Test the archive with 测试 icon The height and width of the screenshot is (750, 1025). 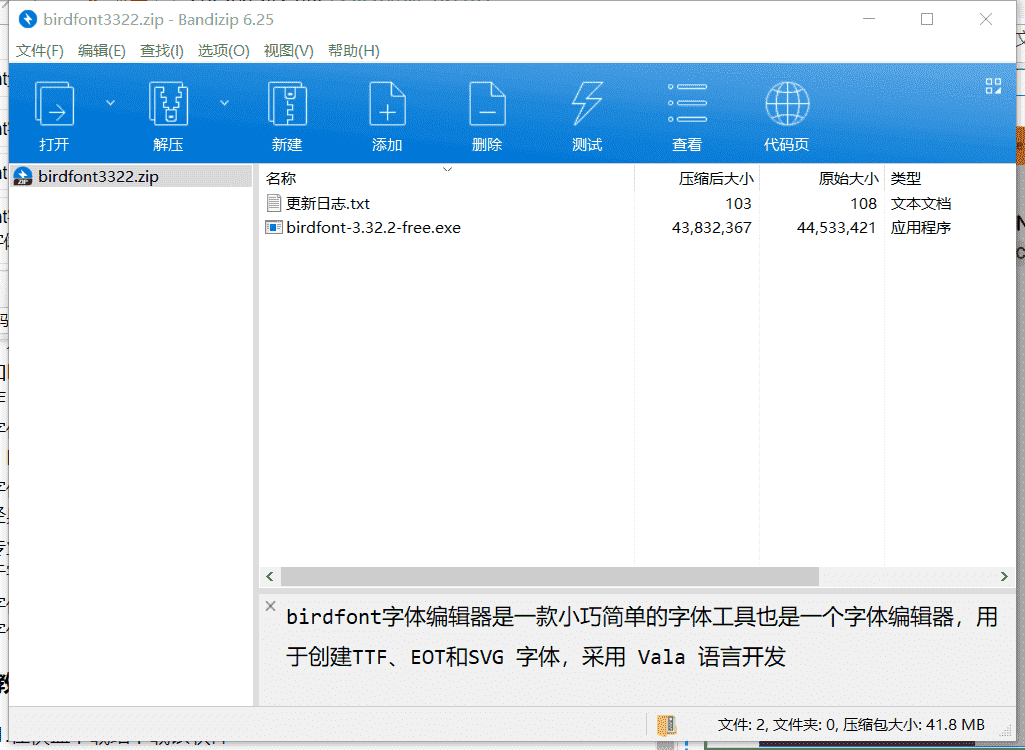(587, 115)
